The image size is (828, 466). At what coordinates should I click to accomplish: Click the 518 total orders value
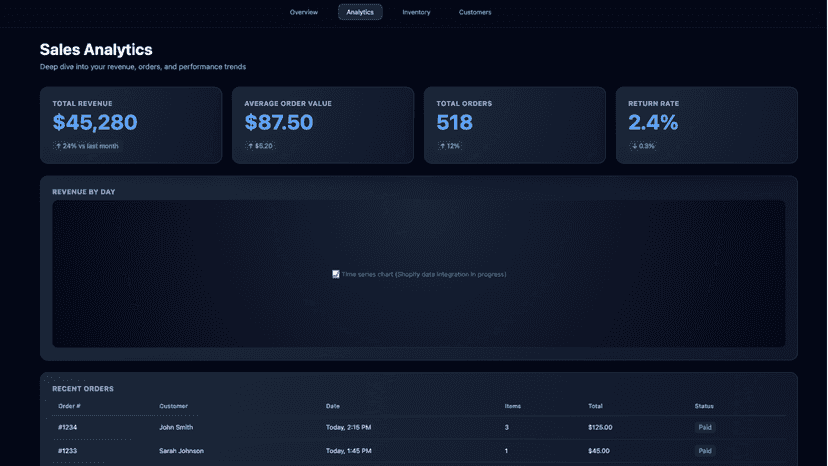pos(455,123)
